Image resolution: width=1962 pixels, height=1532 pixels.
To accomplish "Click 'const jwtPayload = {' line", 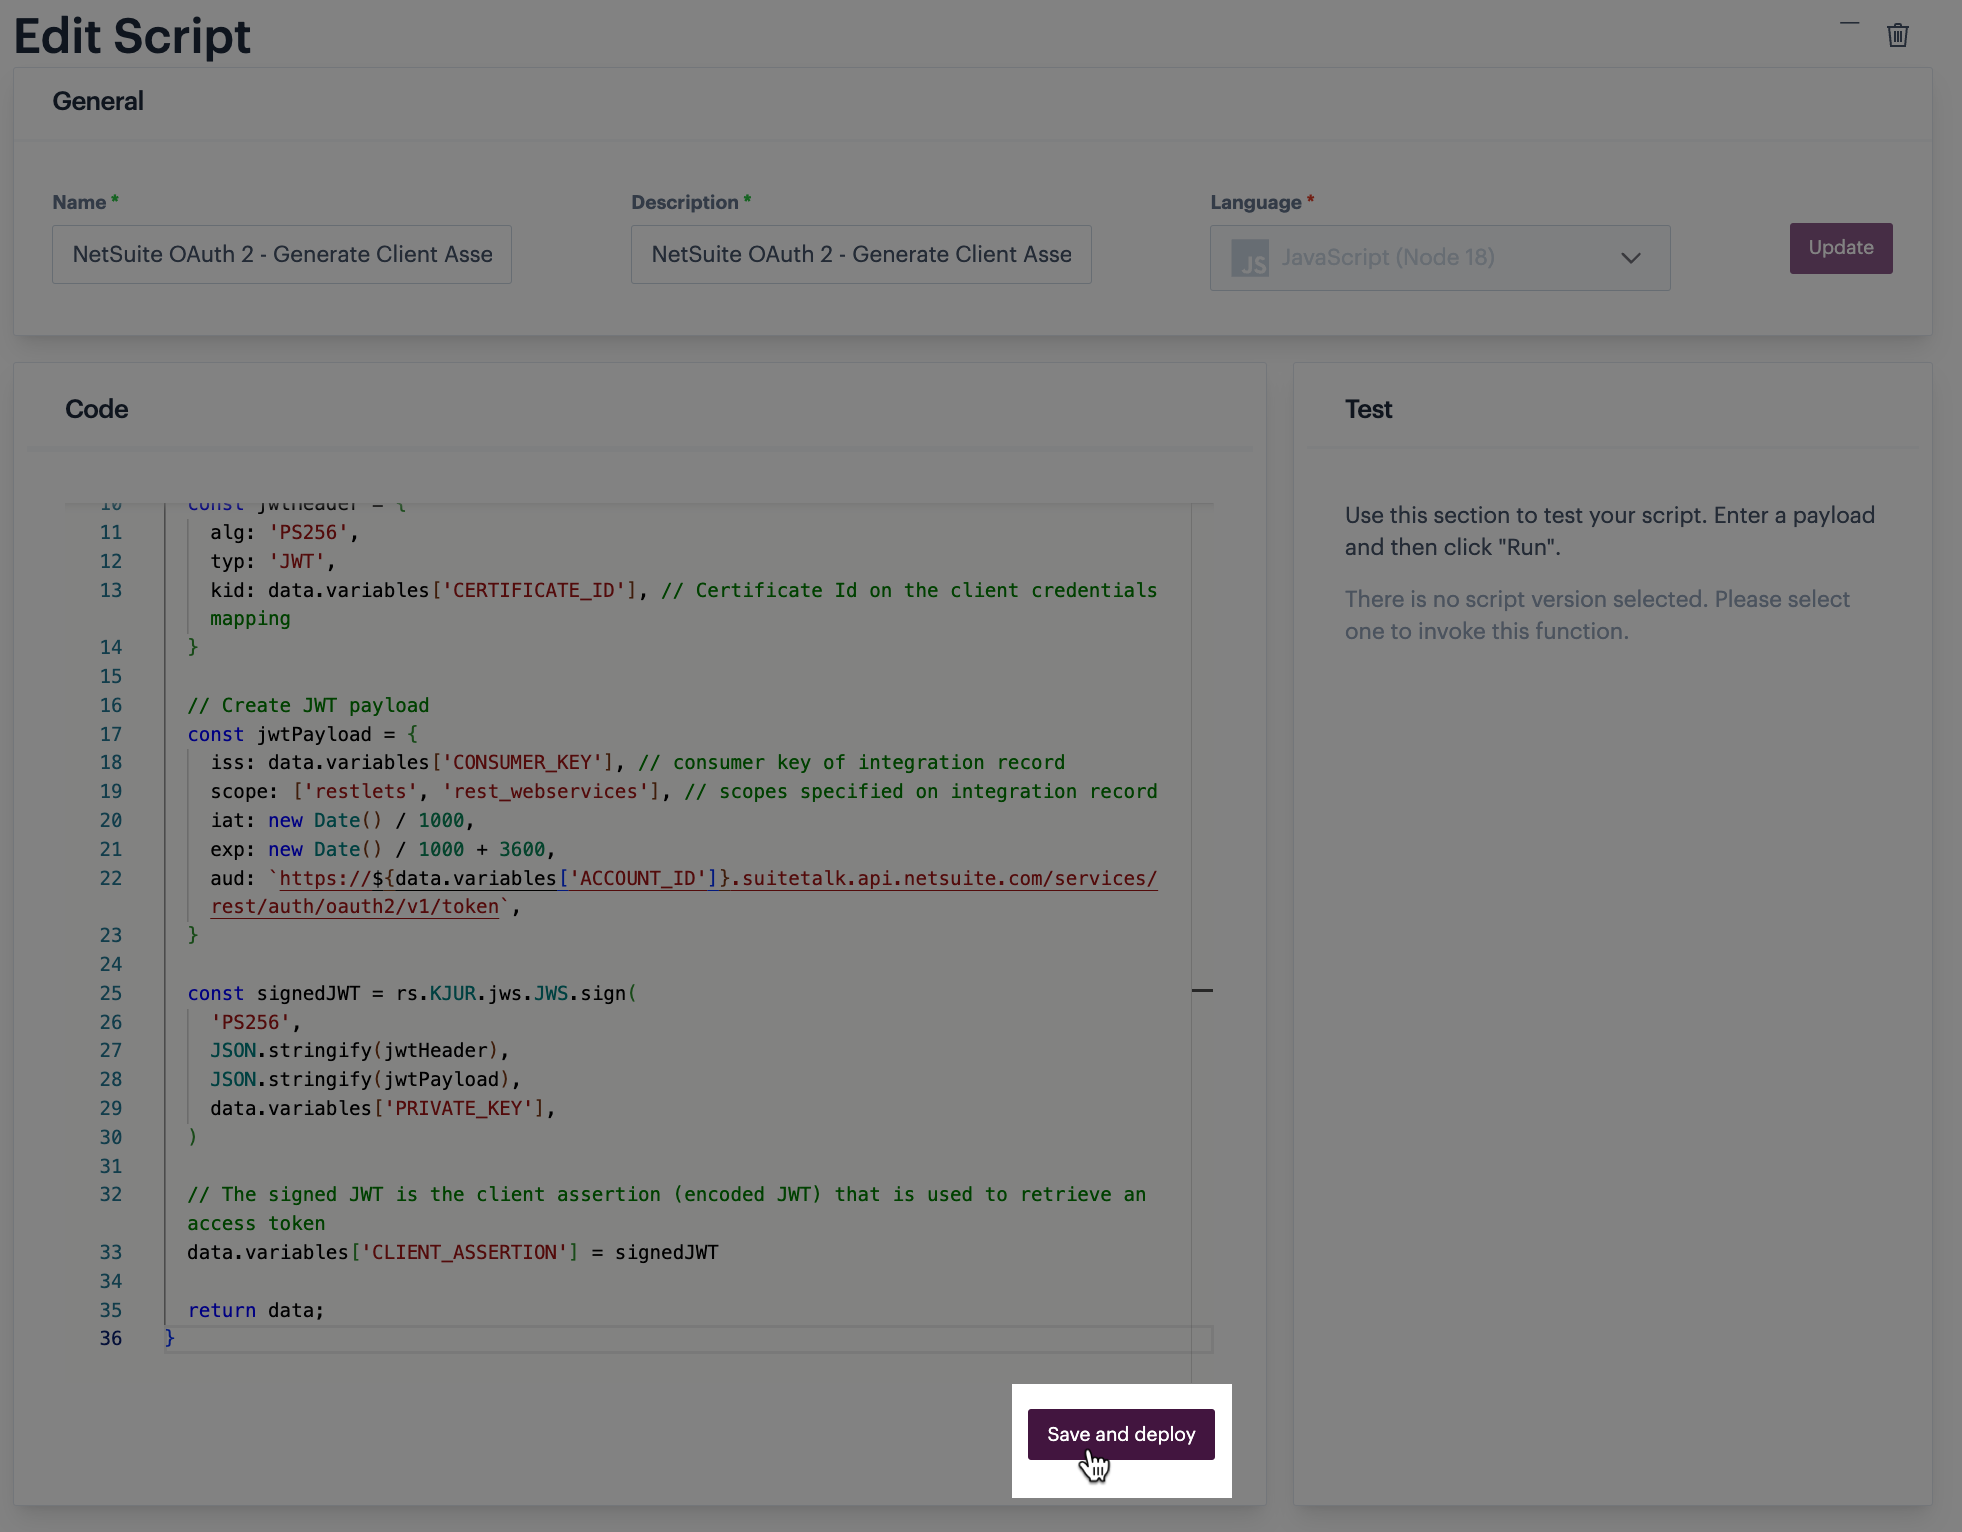I will (x=302, y=734).
